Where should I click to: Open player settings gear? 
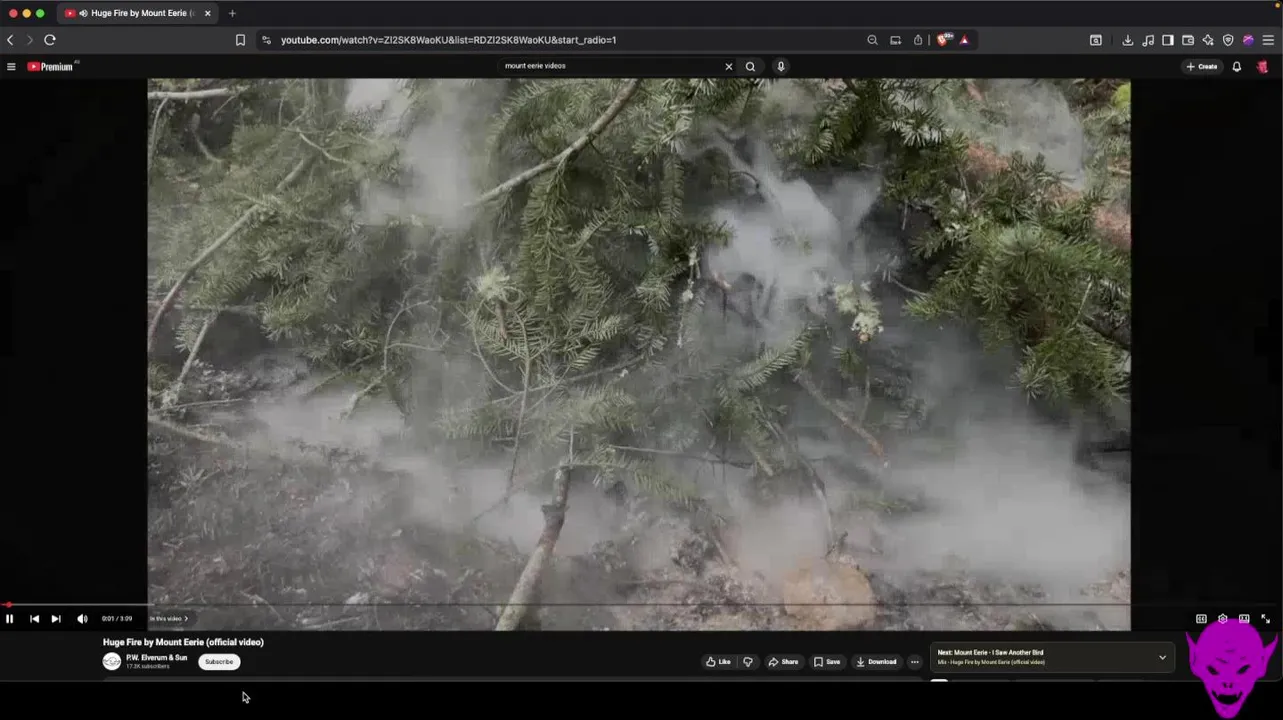click(x=1222, y=619)
